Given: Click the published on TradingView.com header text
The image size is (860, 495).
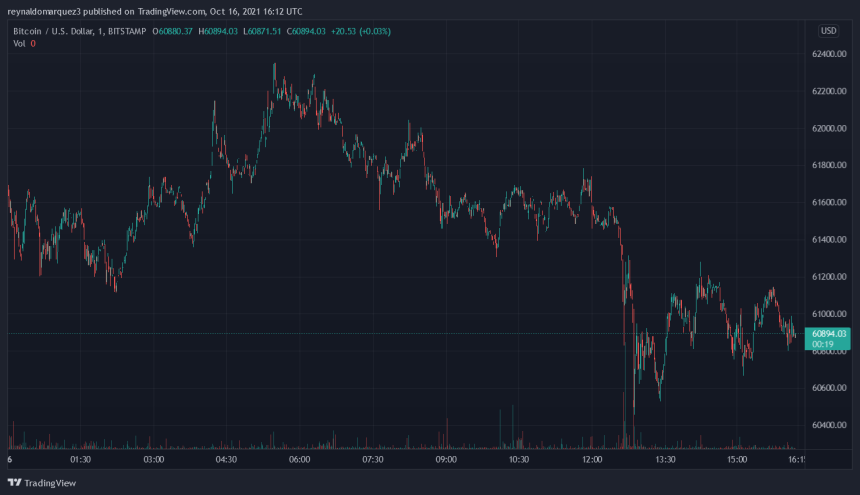Looking at the screenshot, I should (x=144, y=12).
